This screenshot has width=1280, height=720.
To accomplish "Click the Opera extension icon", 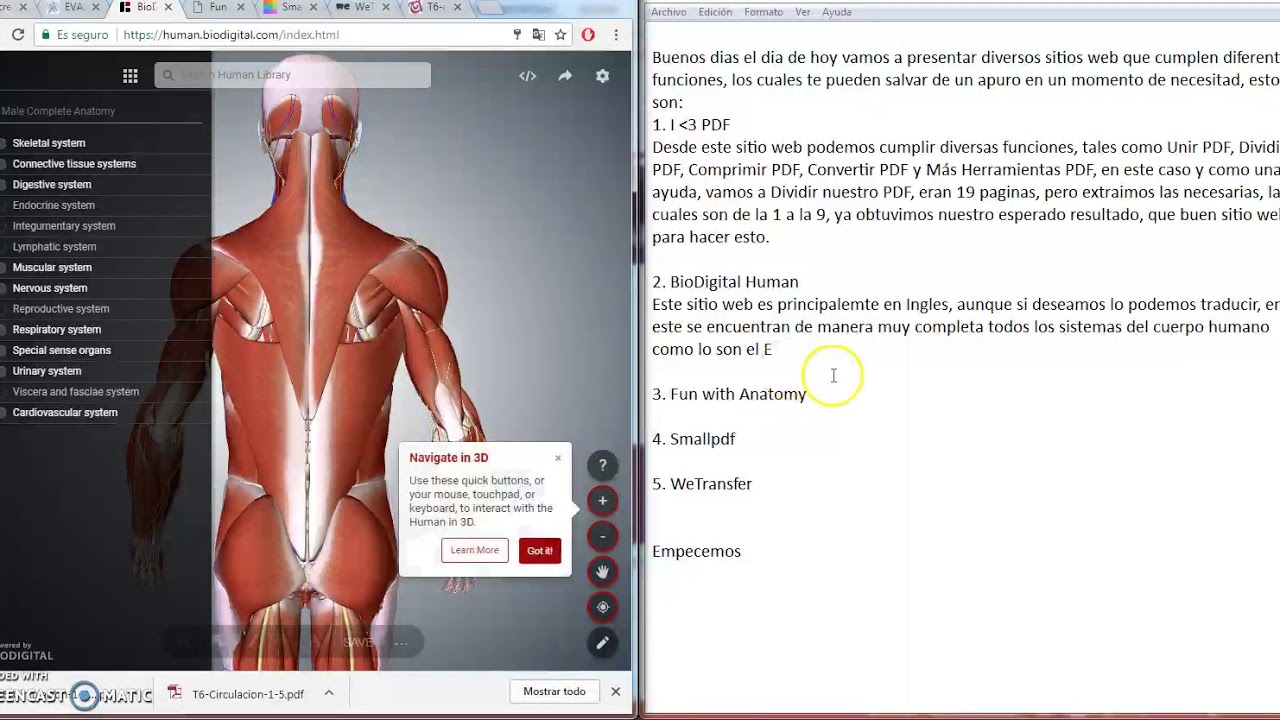I will [588, 34].
